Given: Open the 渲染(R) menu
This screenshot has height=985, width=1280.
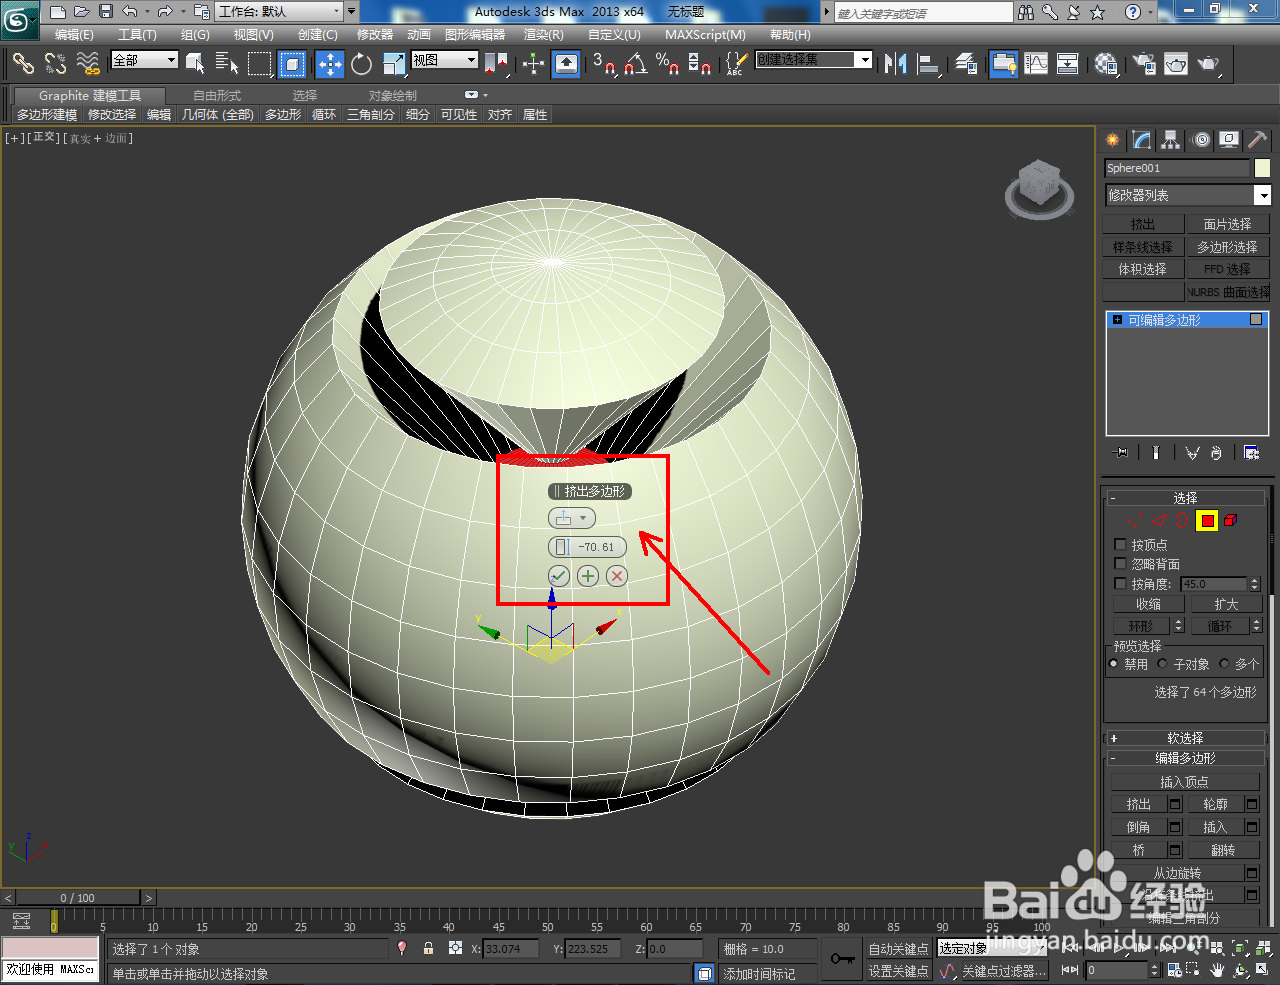Looking at the screenshot, I should tap(541, 35).
